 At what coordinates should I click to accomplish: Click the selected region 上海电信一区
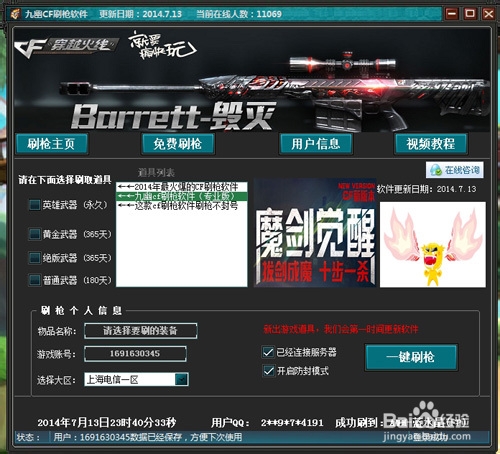coord(112,379)
